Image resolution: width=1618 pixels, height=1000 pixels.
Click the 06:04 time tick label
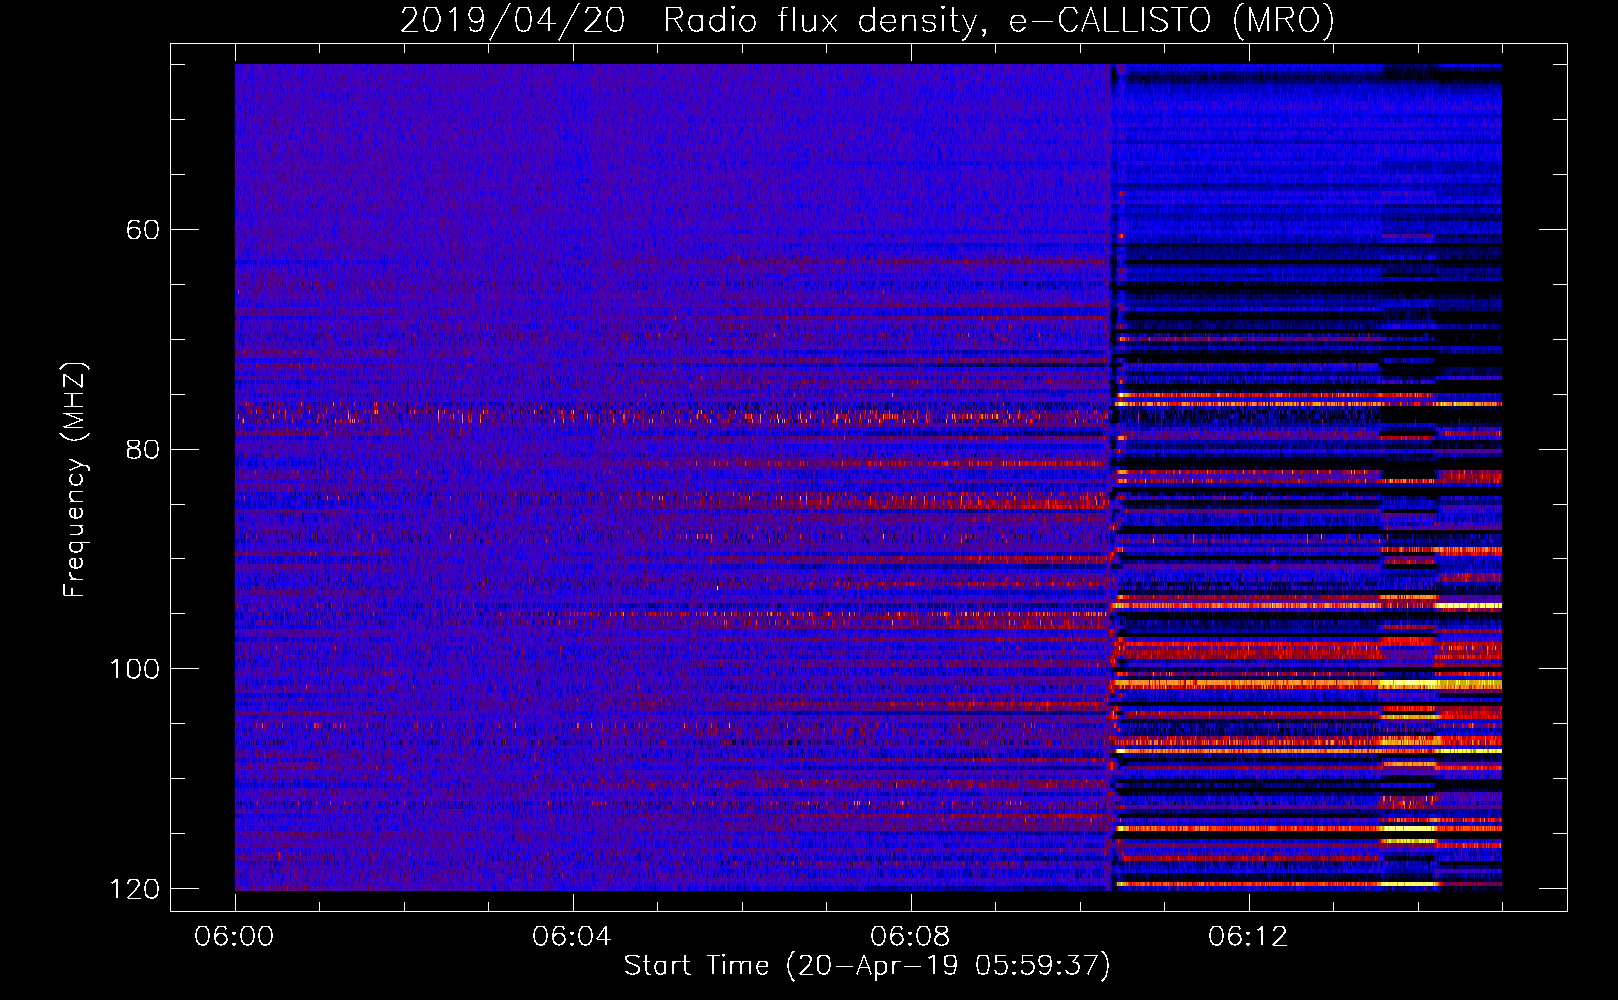(x=572, y=937)
